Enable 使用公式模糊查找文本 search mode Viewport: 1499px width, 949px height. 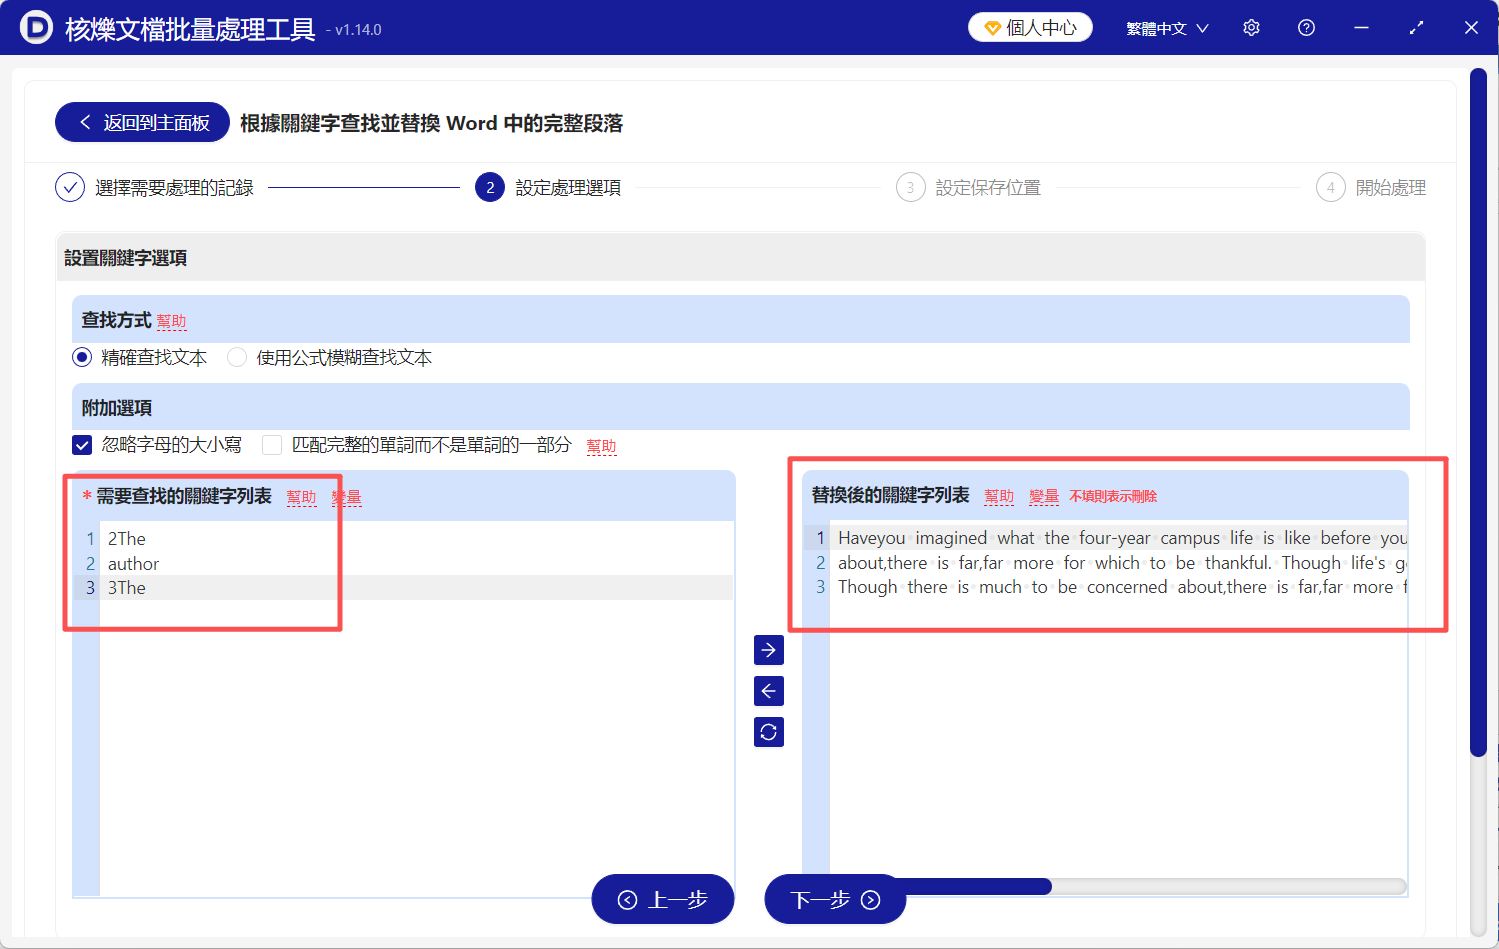pyautogui.click(x=237, y=357)
